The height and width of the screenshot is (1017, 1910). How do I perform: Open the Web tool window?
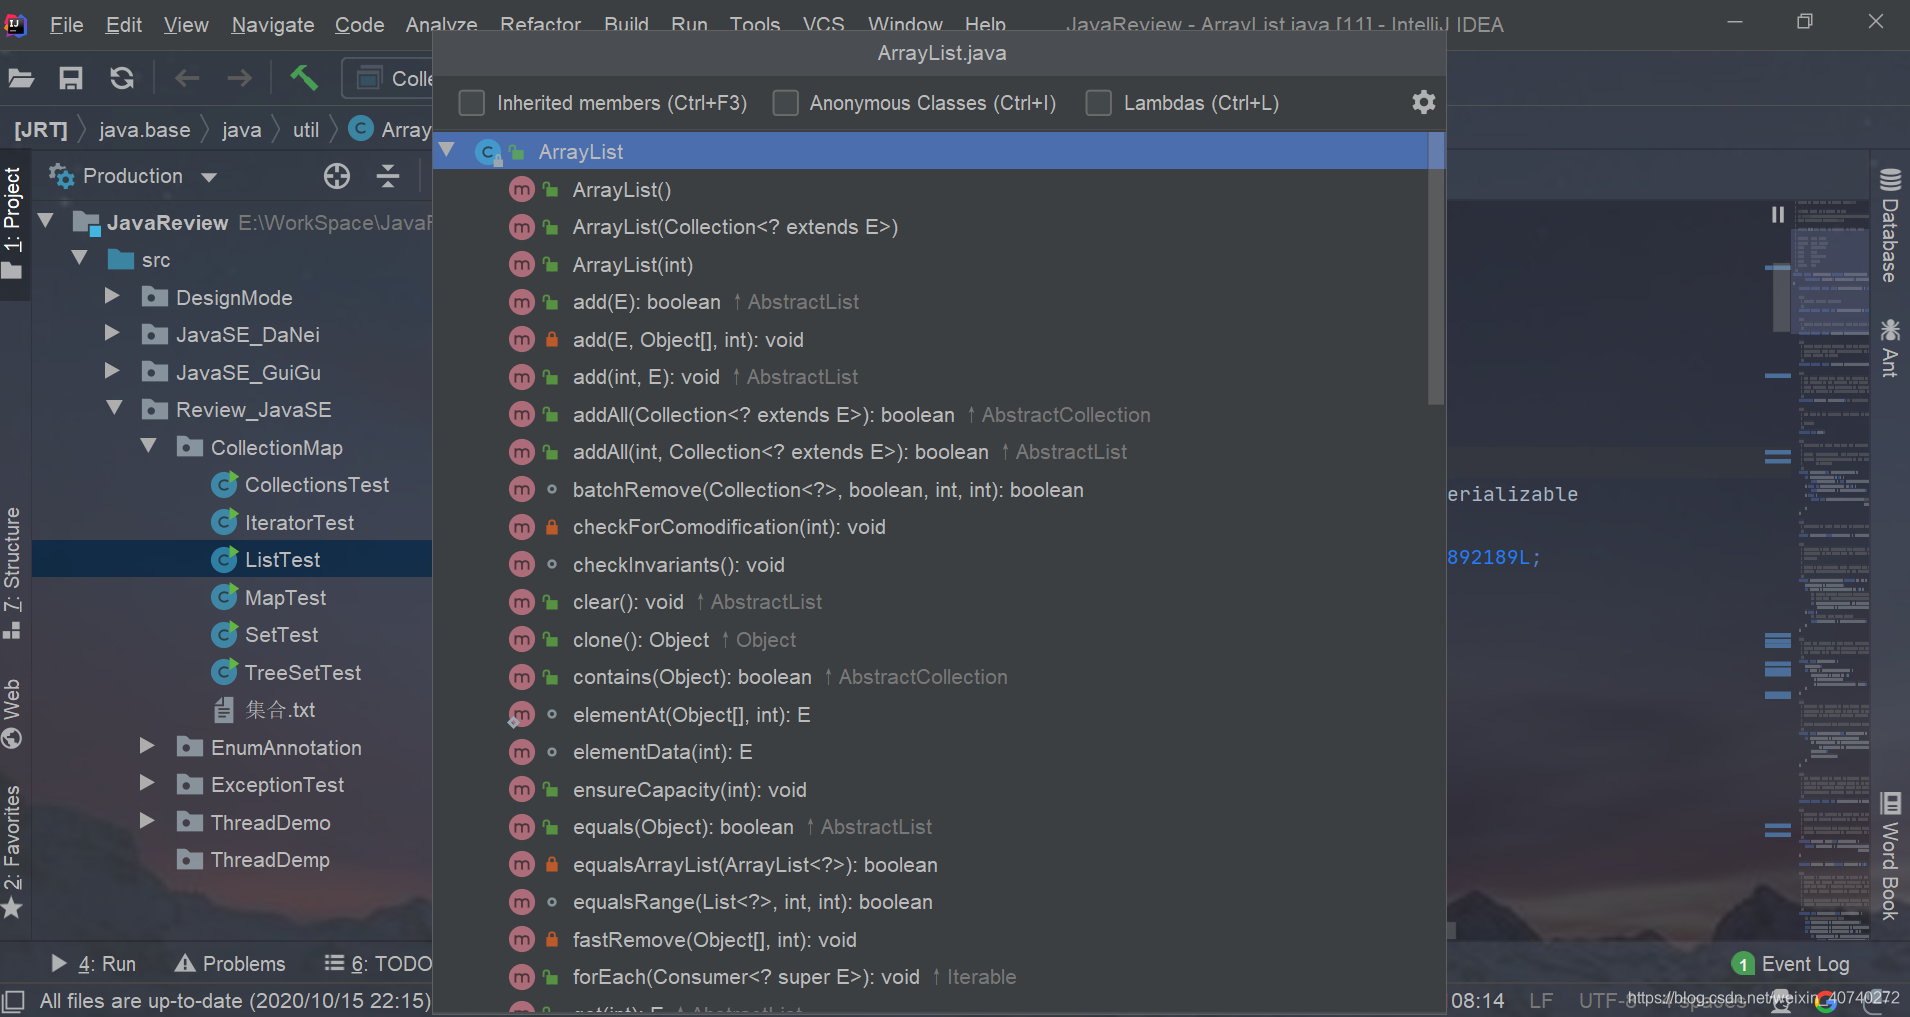12,713
